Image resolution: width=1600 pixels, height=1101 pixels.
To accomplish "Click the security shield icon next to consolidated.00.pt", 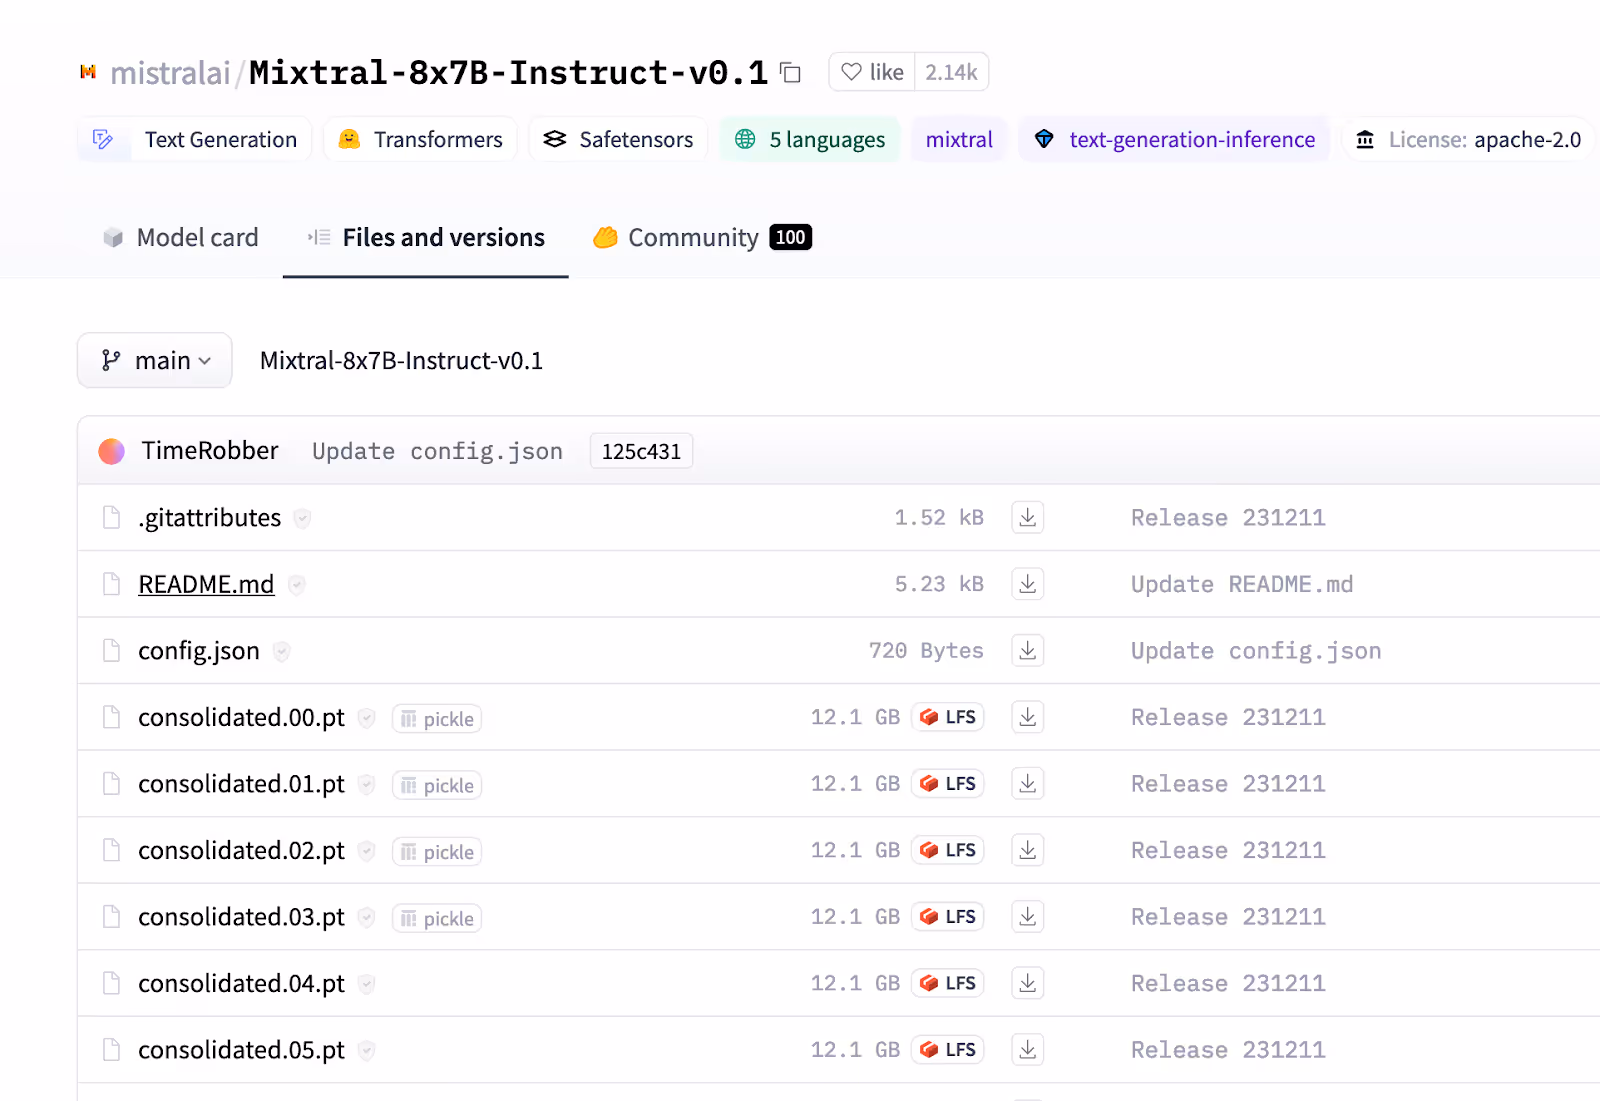I will click(x=367, y=718).
